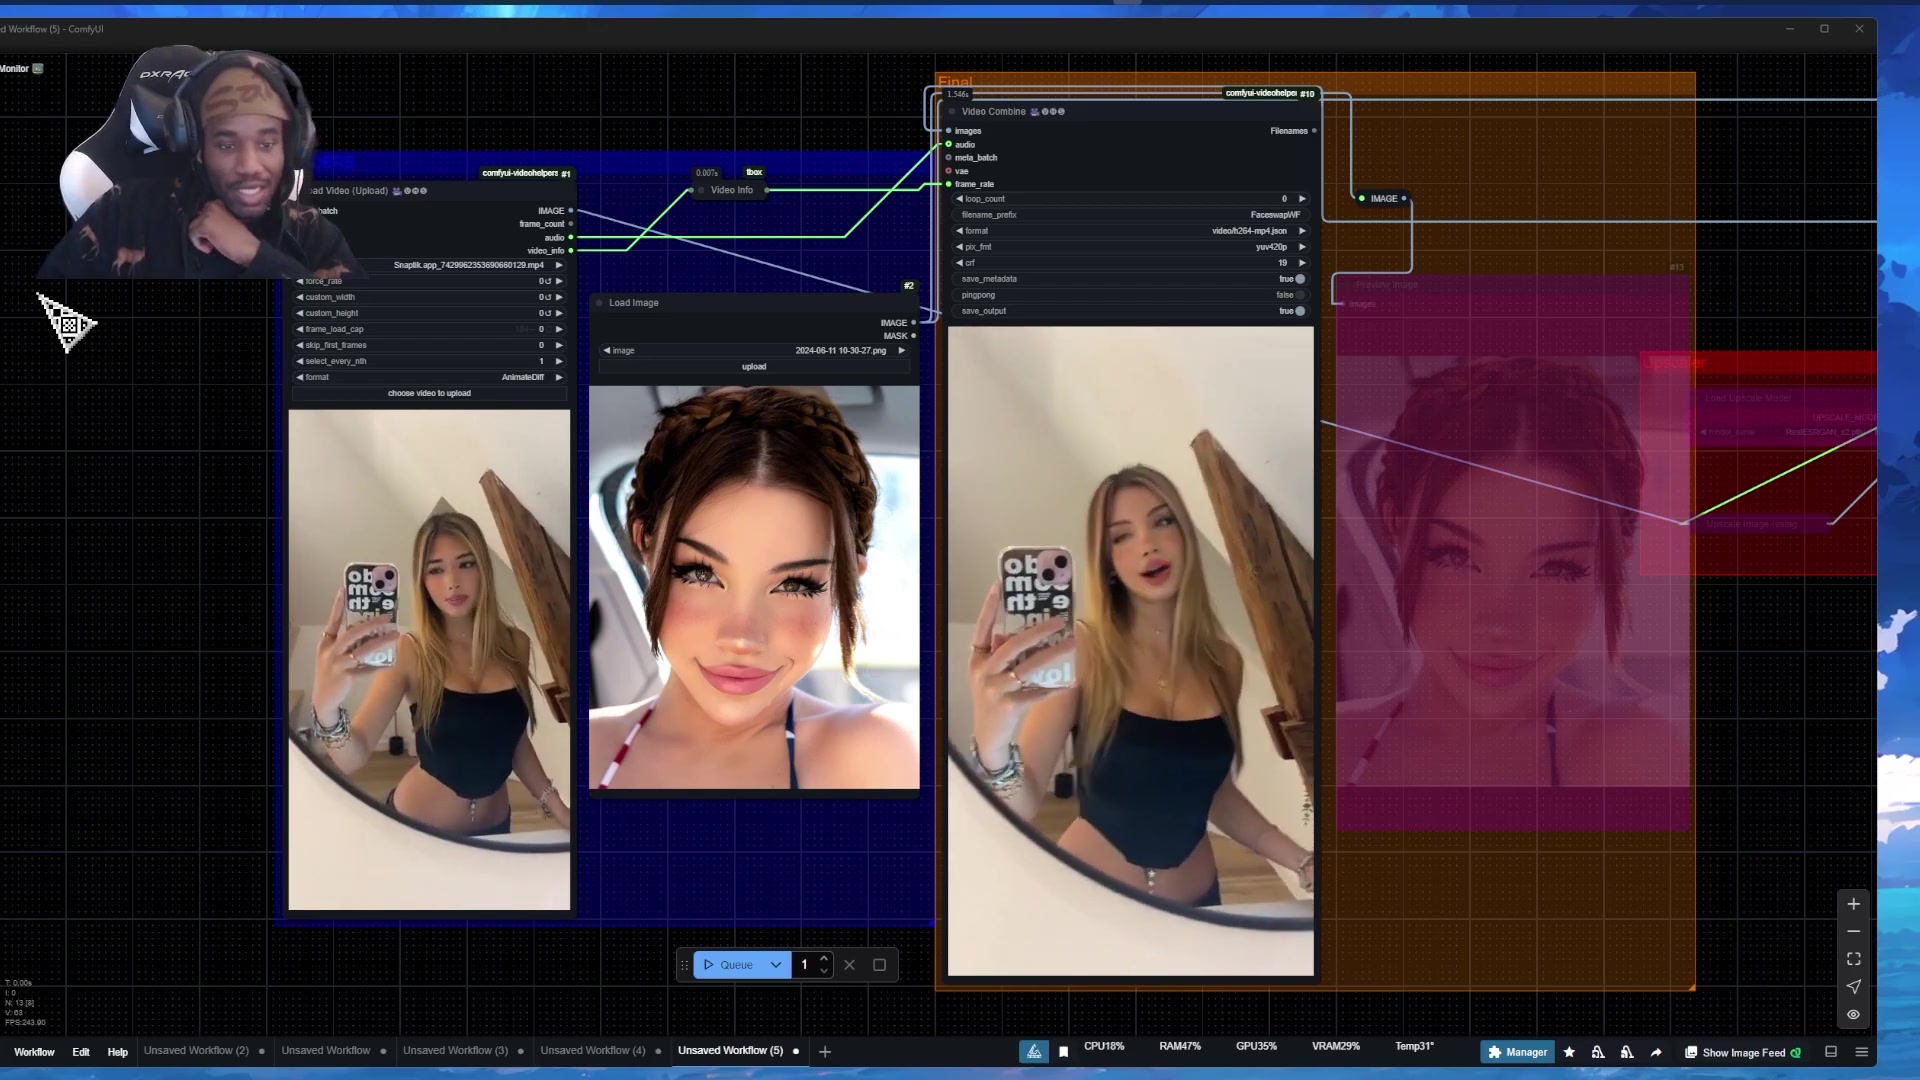Click the select mode arrow icon in canvas controls

(x=1853, y=987)
